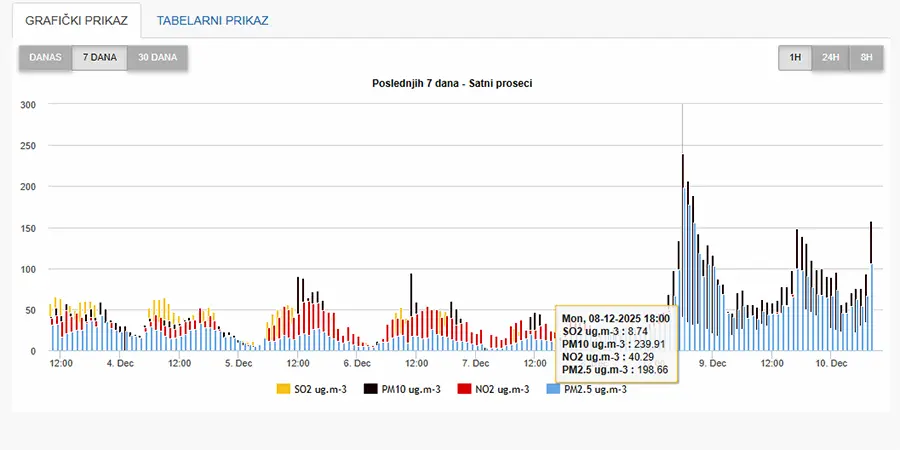The height and width of the screenshot is (450, 900).
Task: Click the chart title Poslednjih 7 dana
Action: 451,83
